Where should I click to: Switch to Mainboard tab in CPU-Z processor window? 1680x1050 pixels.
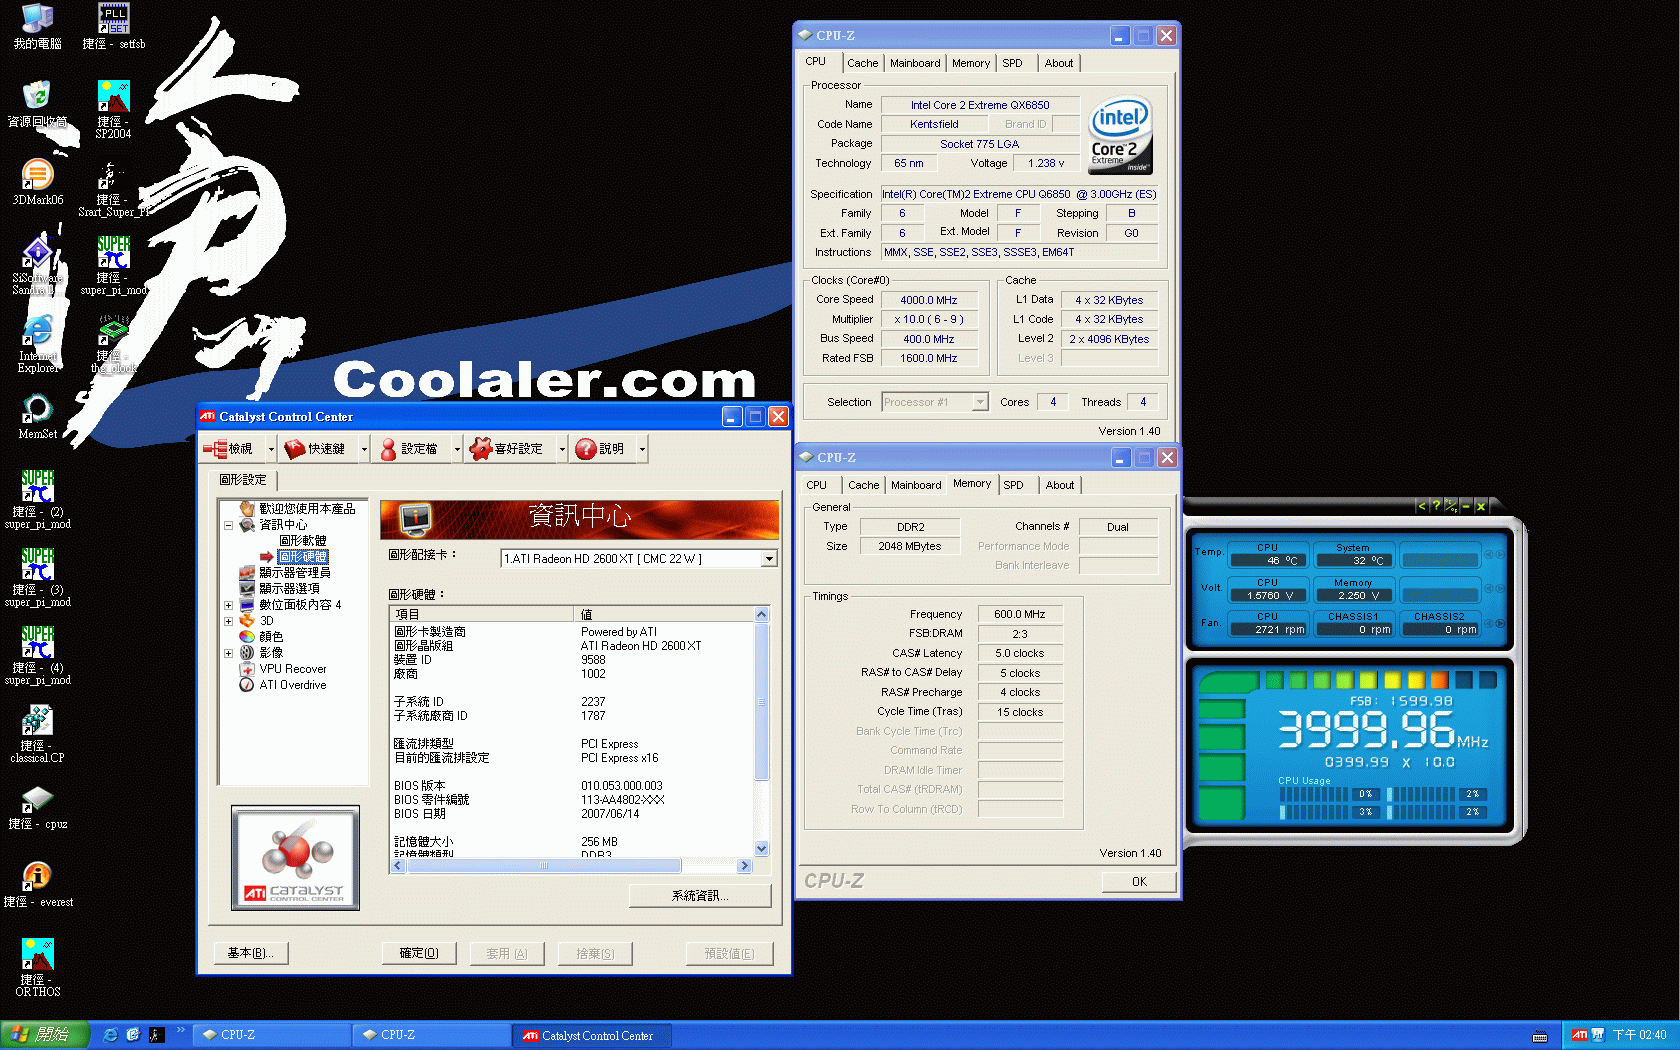point(915,63)
